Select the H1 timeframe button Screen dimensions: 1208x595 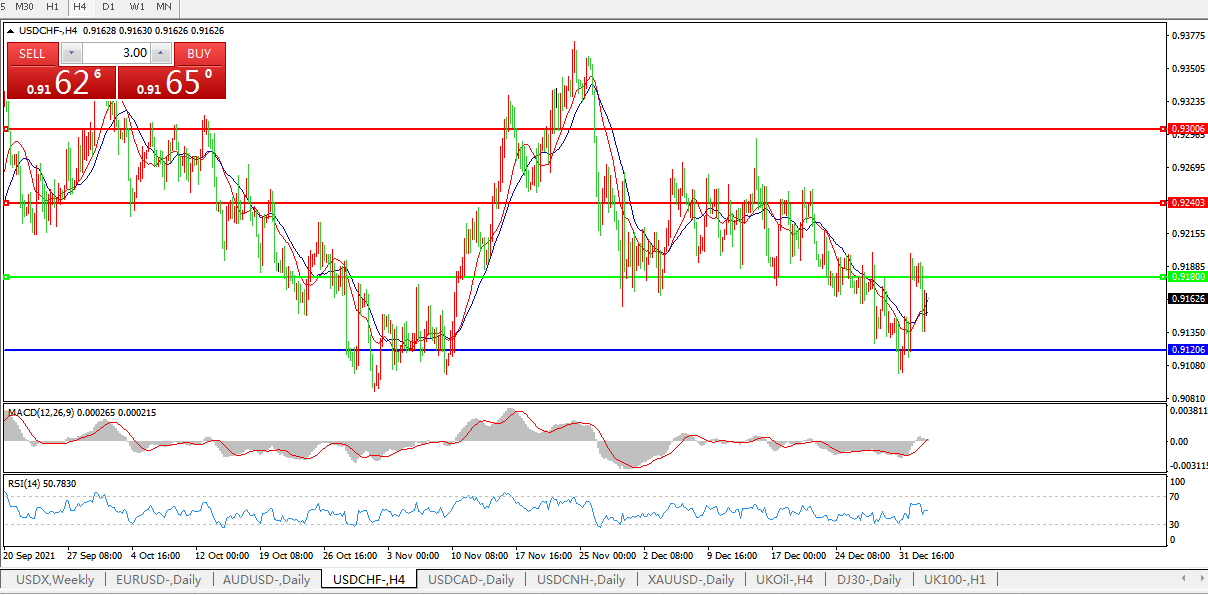(53, 7)
